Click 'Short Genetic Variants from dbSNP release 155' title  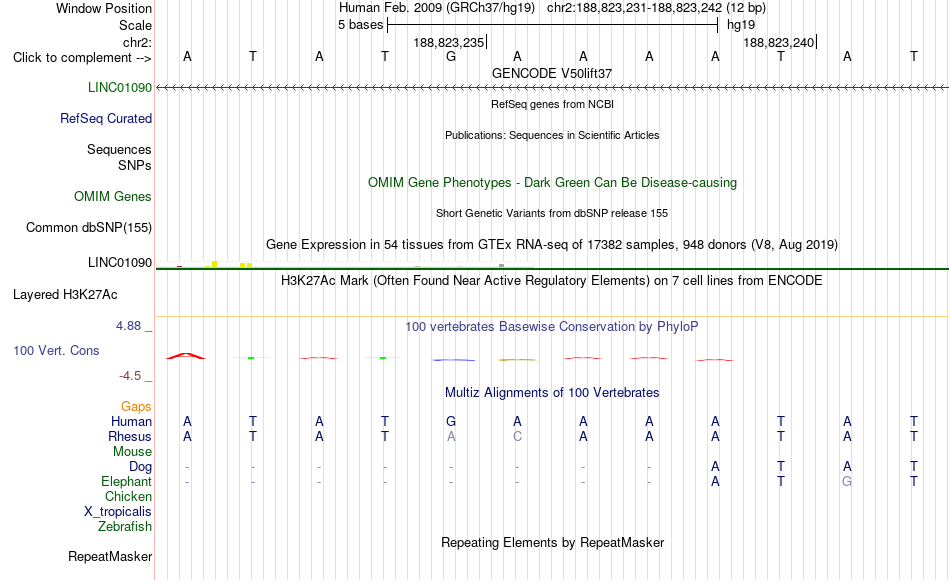point(552,213)
